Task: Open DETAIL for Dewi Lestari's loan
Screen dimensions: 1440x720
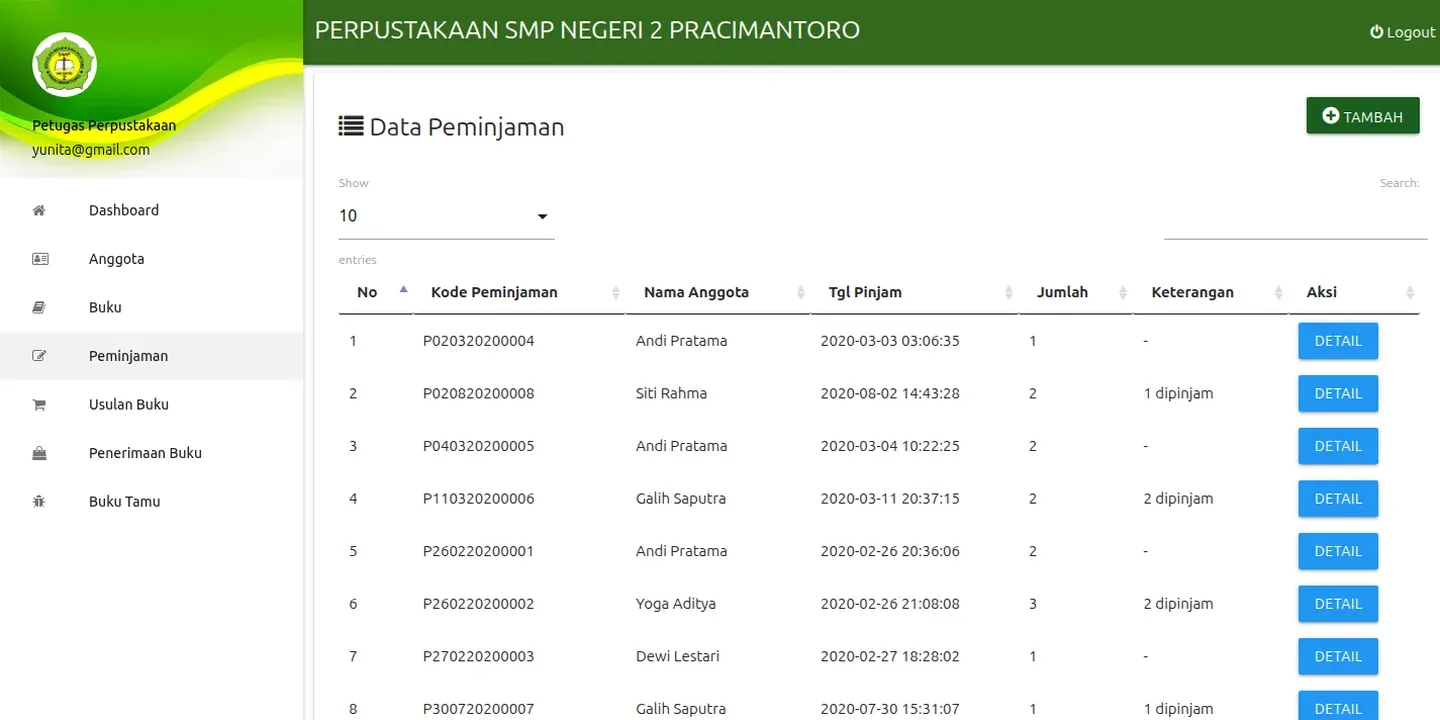Action: (1338, 656)
